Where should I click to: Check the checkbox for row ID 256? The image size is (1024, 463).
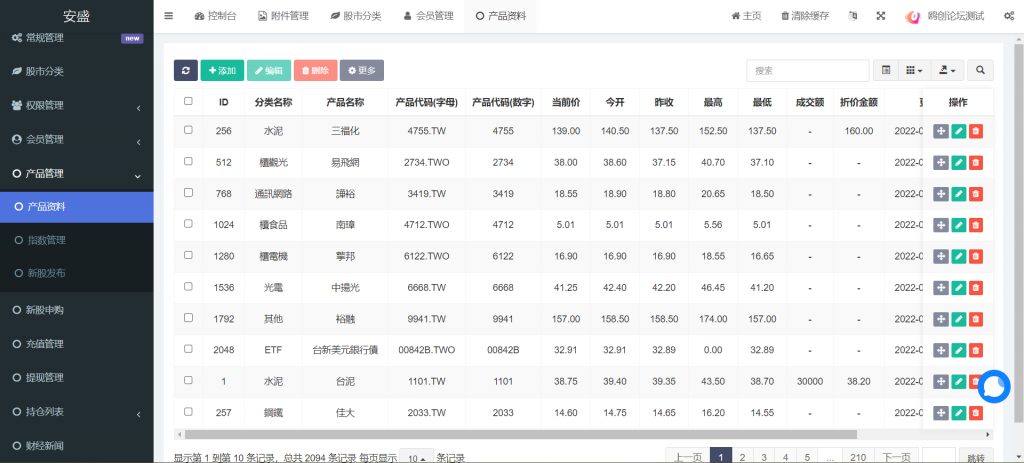(x=188, y=130)
